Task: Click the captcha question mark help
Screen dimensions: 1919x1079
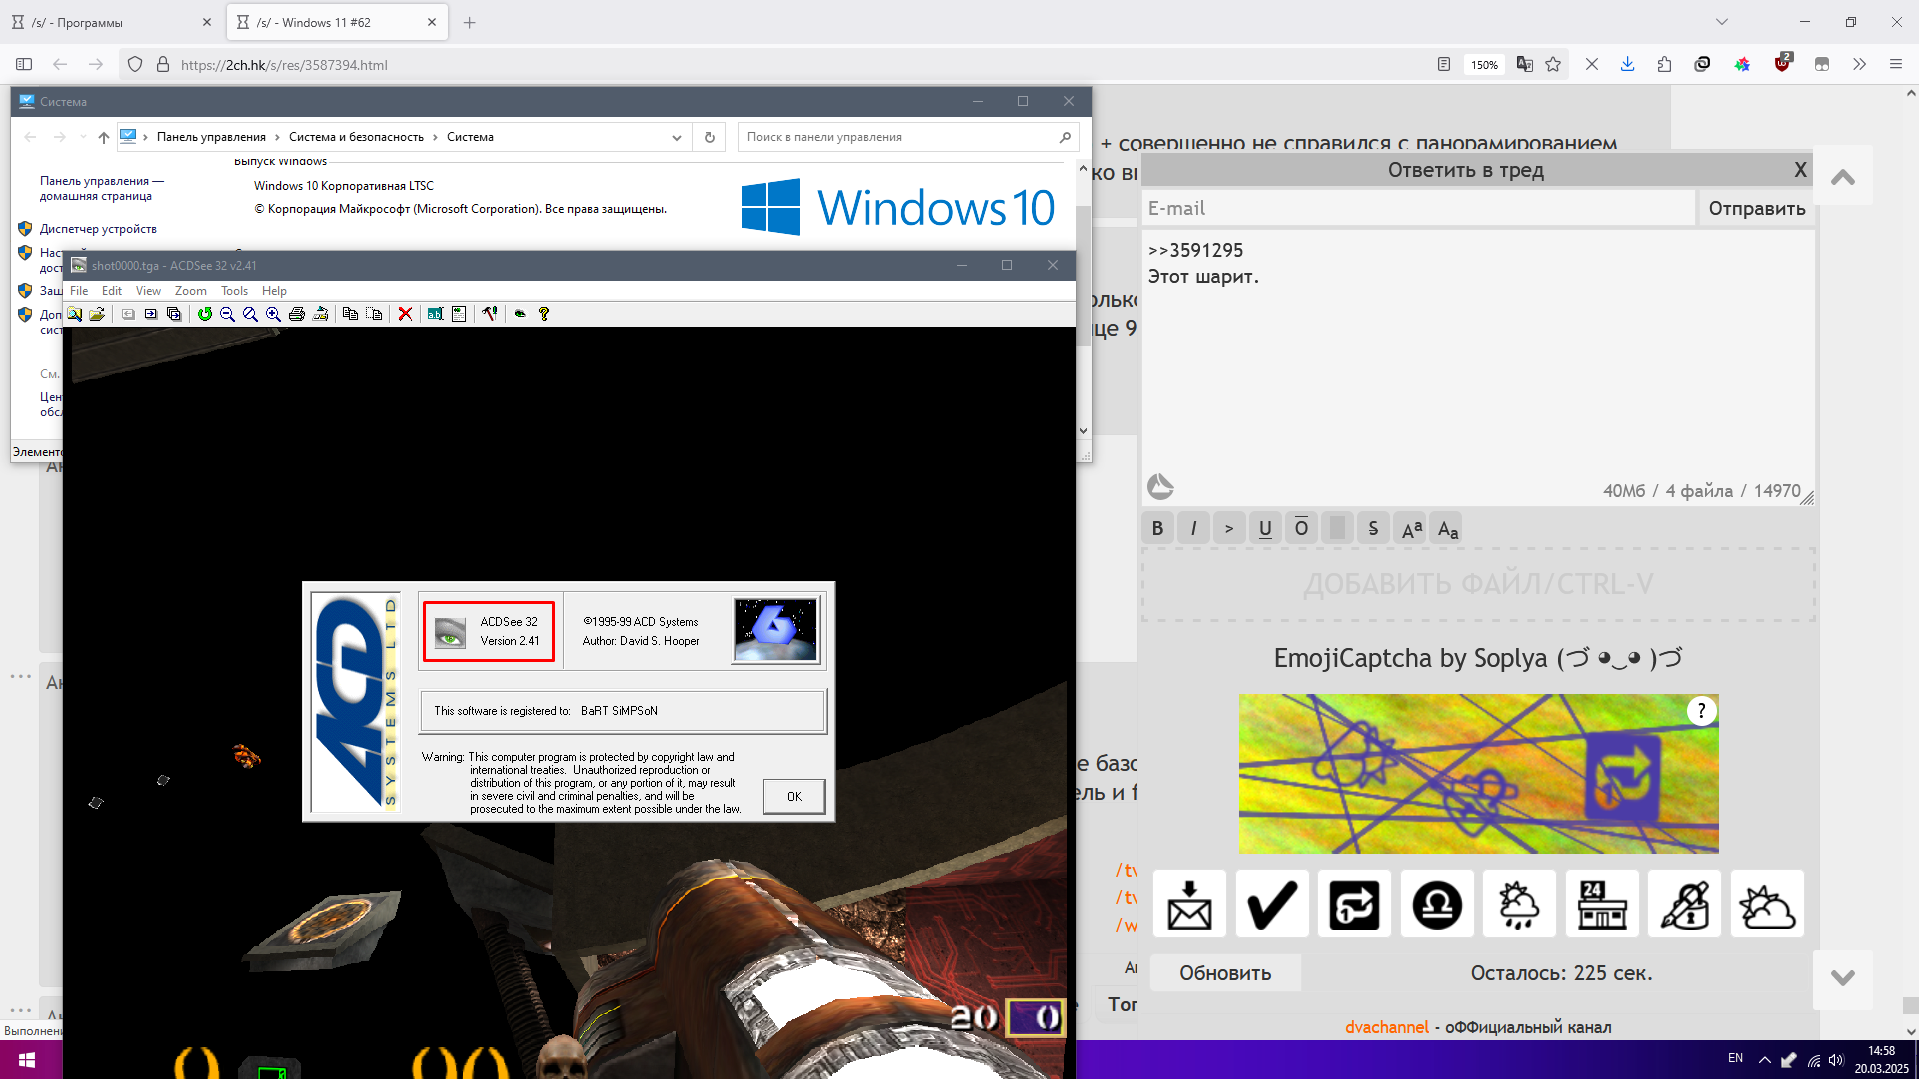Action: (1701, 711)
